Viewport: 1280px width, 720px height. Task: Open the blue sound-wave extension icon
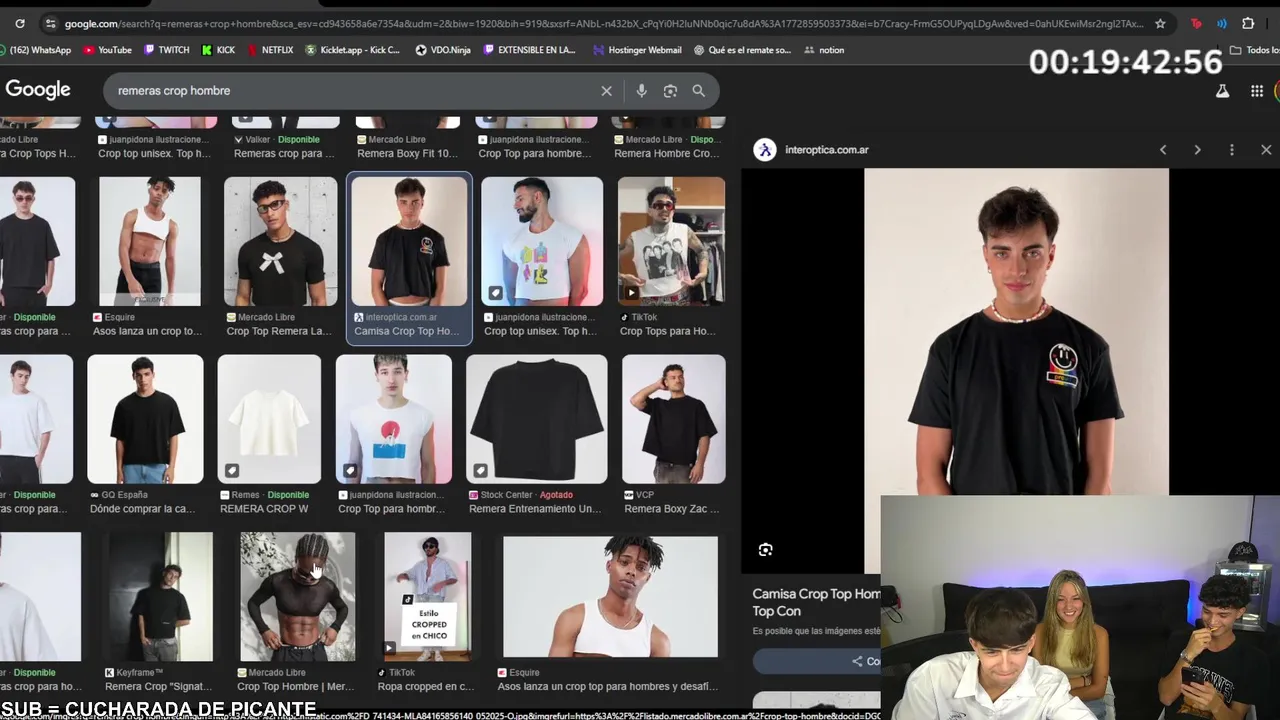1221,23
